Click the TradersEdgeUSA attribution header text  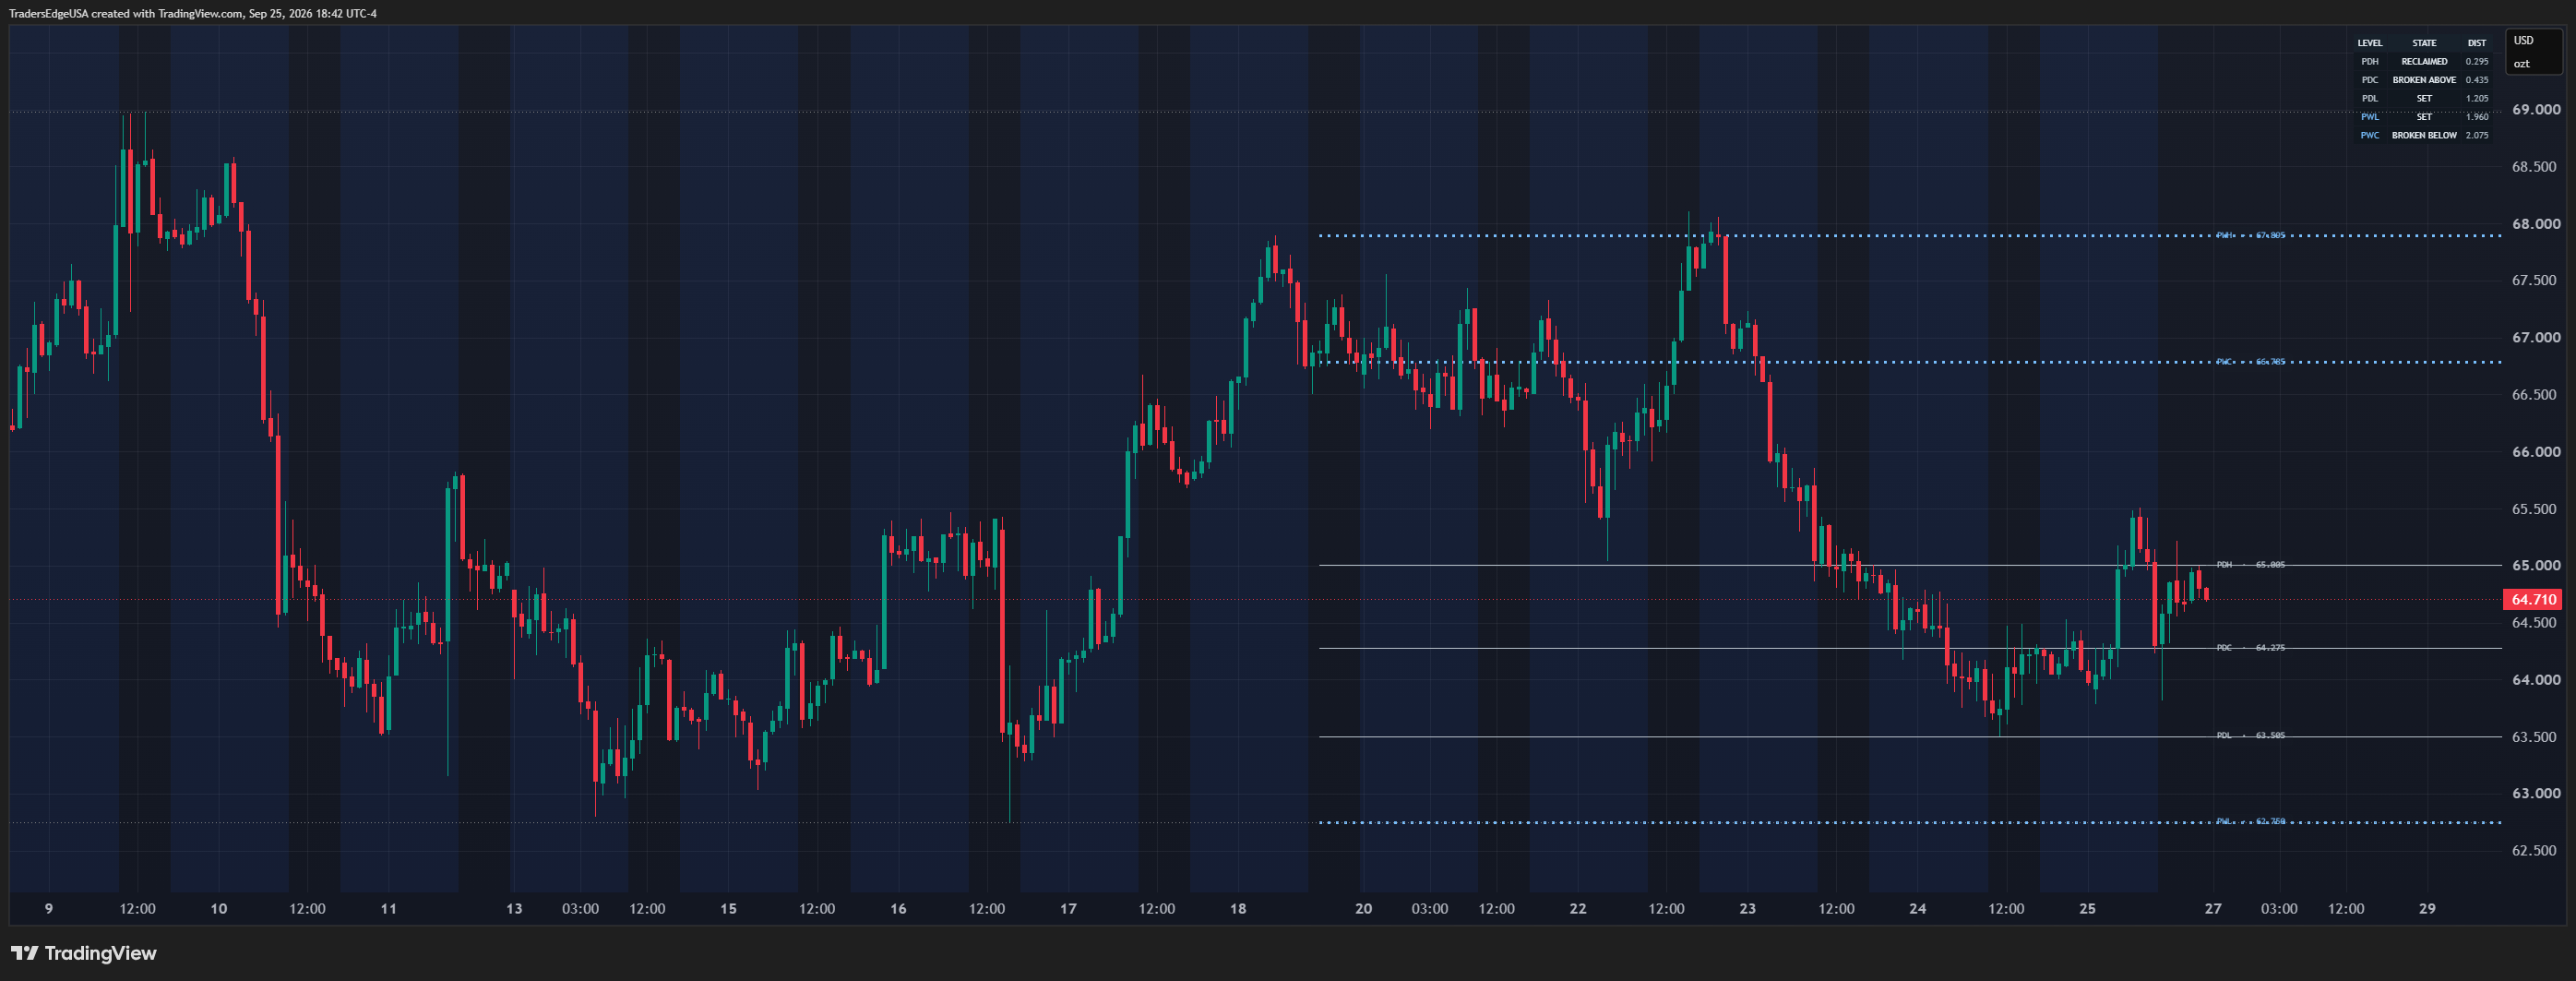[193, 14]
